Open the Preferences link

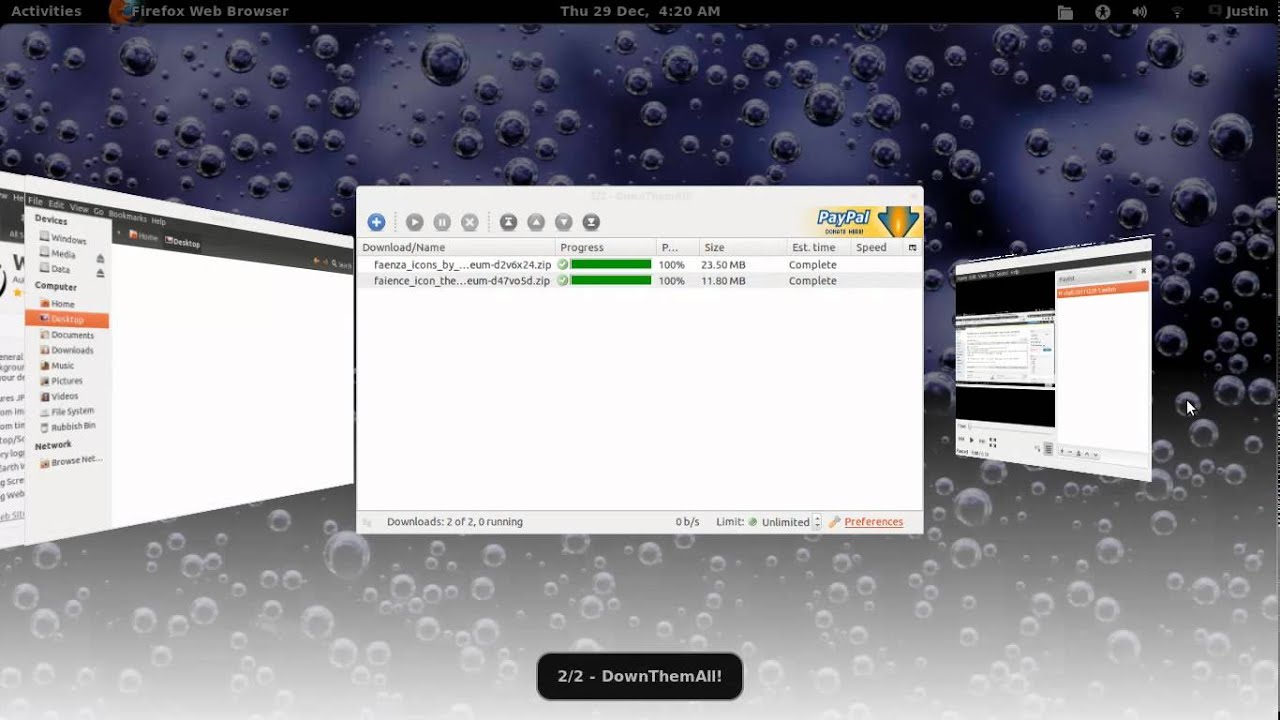click(873, 522)
